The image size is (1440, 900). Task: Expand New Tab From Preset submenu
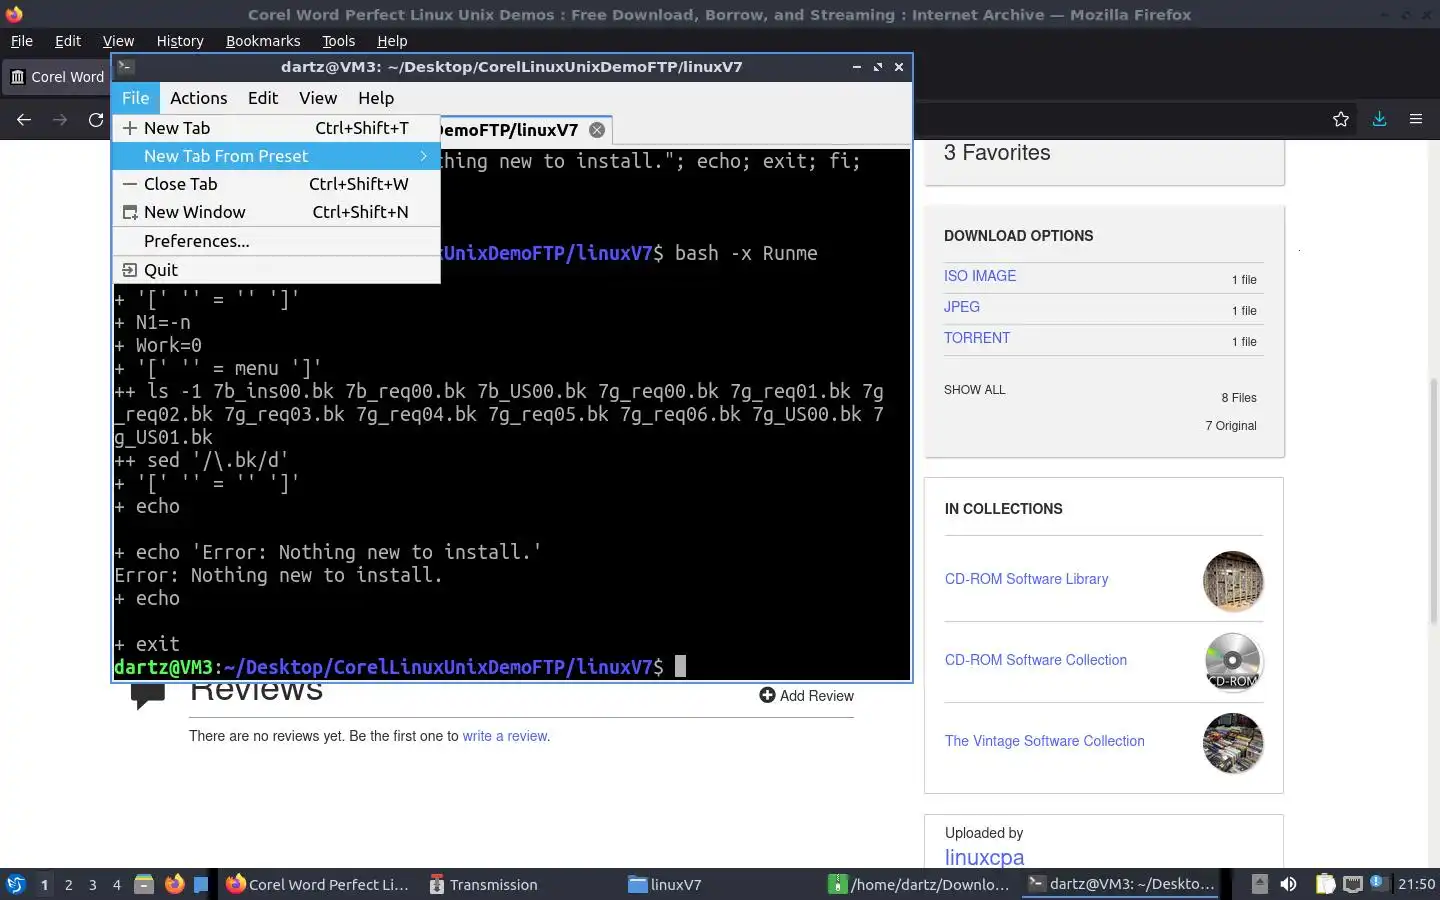point(276,156)
